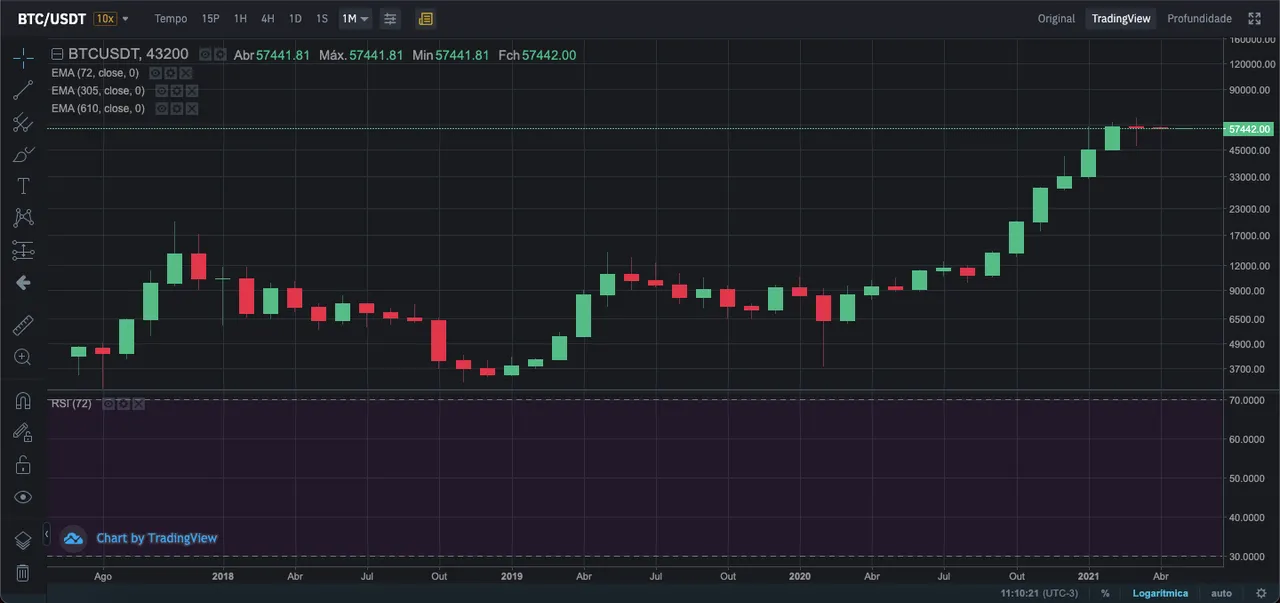Select the TradingView chart tab

(1121, 19)
